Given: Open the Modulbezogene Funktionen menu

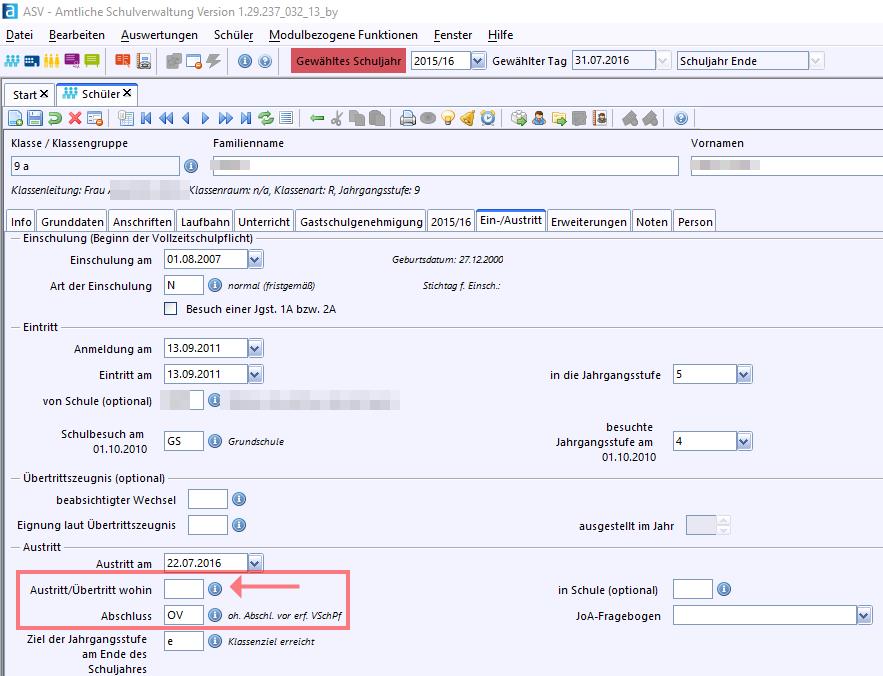Looking at the screenshot, I should (344, 35).
